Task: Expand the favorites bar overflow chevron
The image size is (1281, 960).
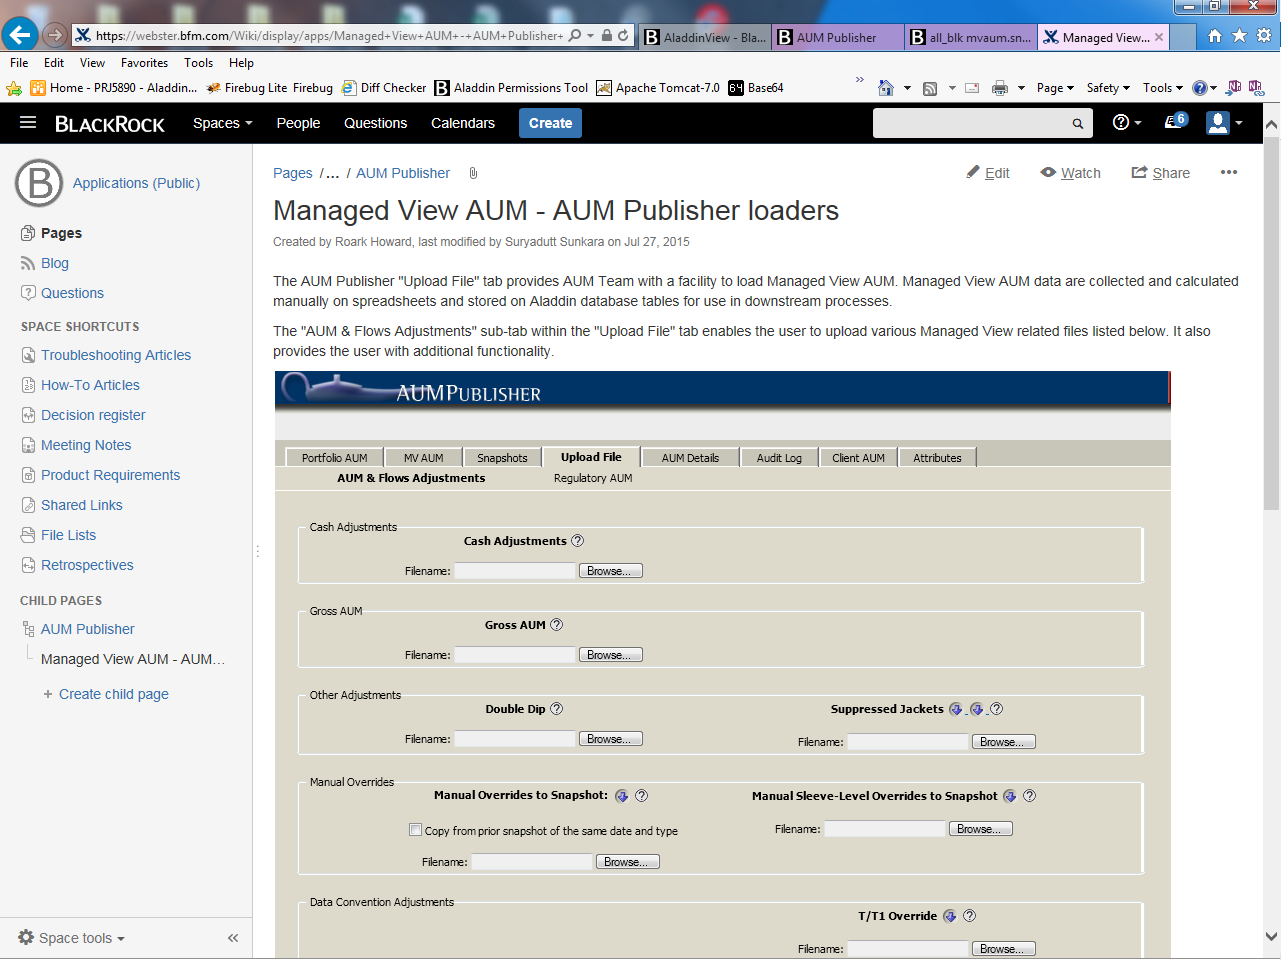Action: (x=860, y=80)
